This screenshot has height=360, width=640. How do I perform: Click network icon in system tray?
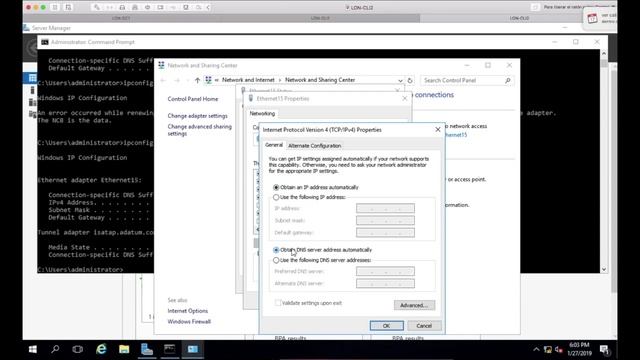coord(548,350)
